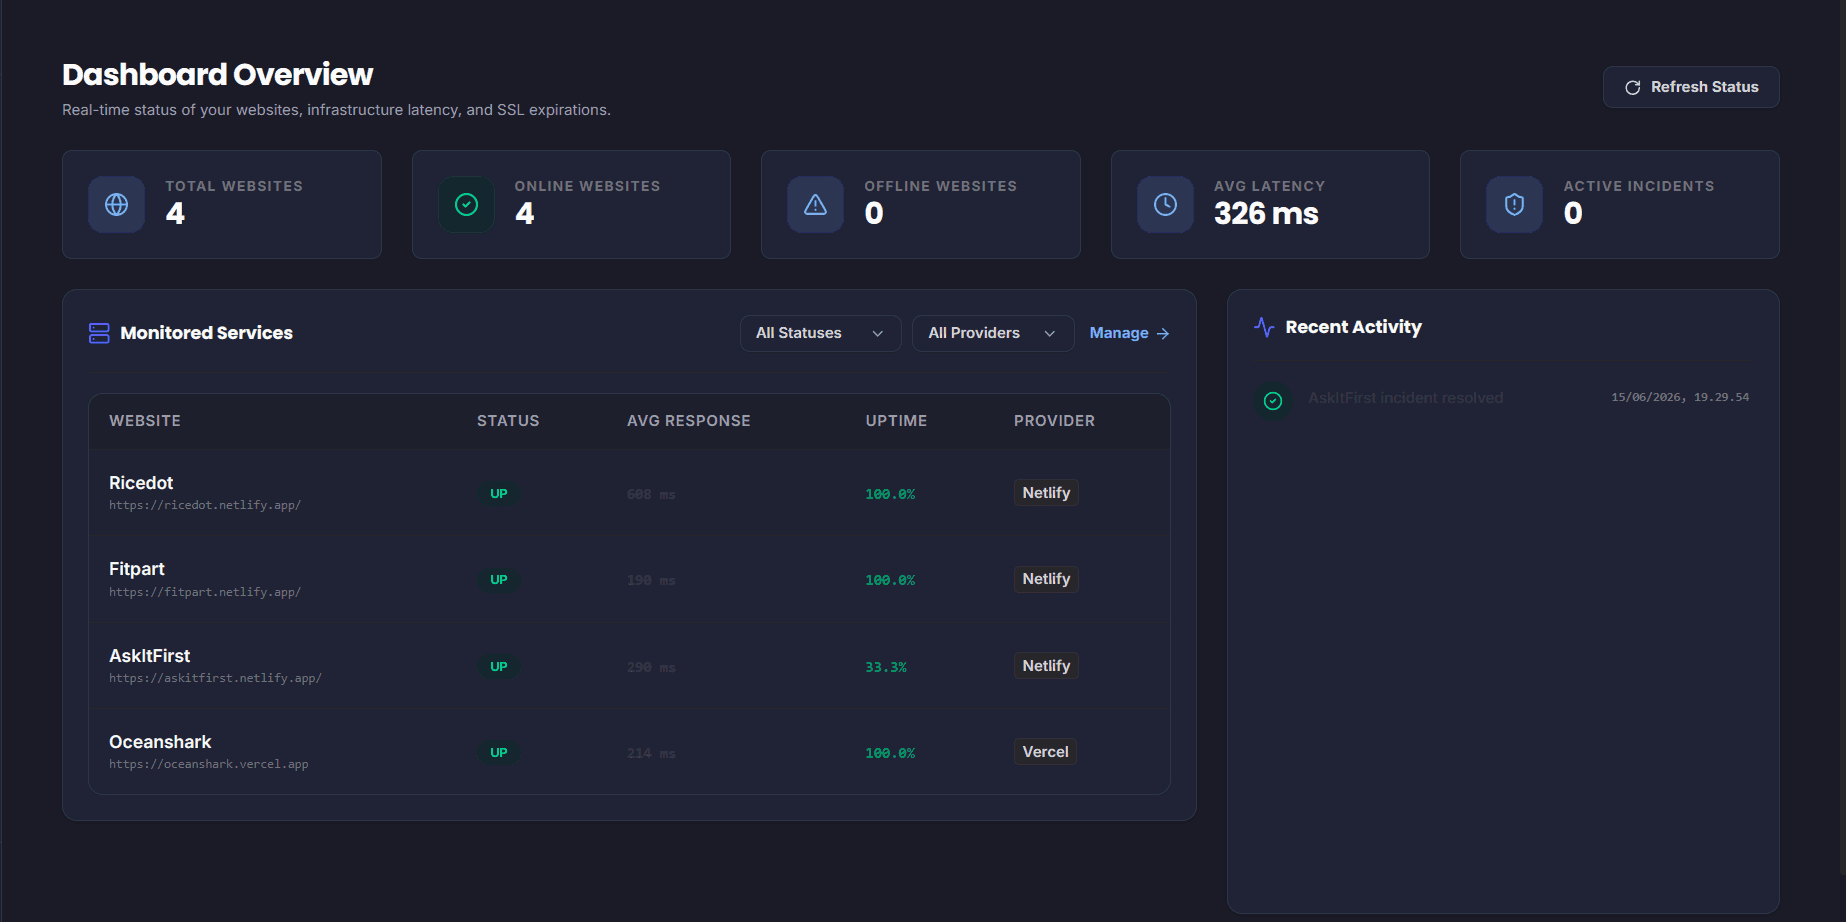1846x922 pixels.
Task: Open https://fitpart.netlify.app/ URL text
Action: (x=205, y=592)
